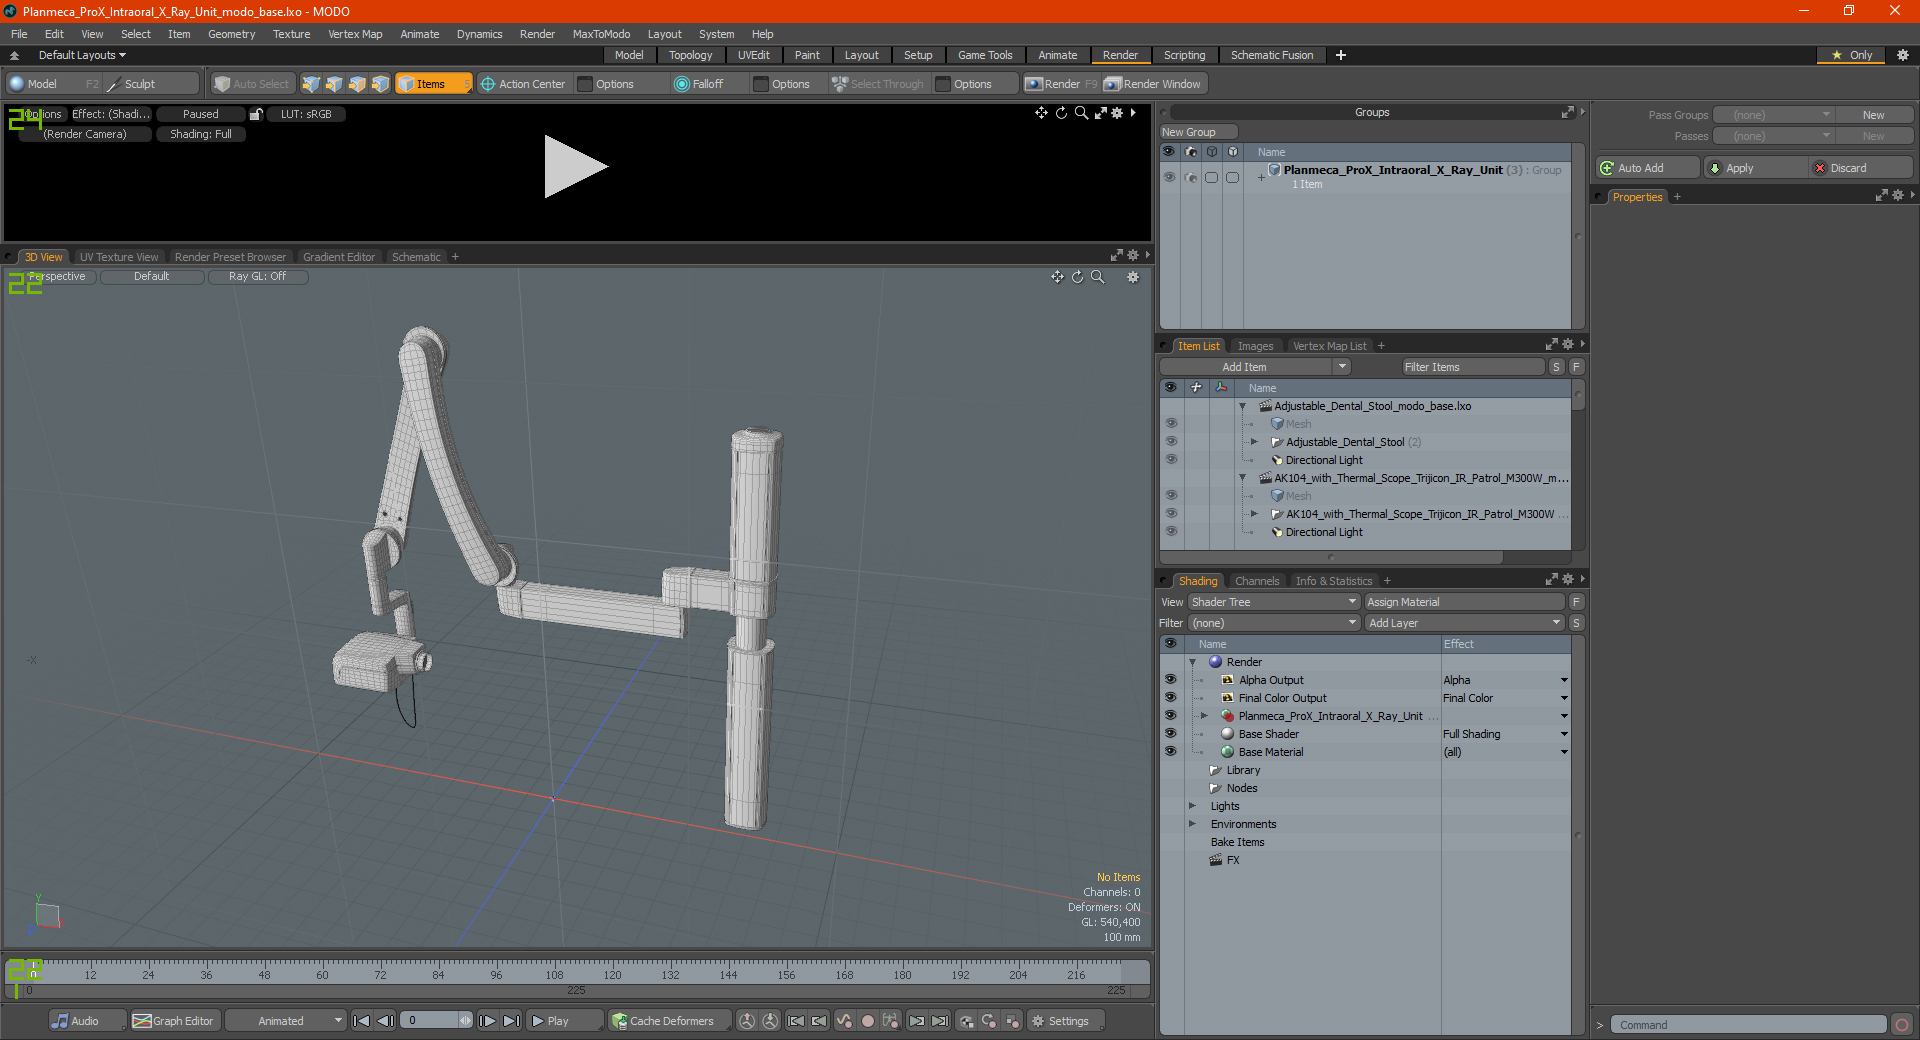This screenshot has width=1920, height=1040.
Task: Open the Render Window
Action: click(x=1153, y=84)
